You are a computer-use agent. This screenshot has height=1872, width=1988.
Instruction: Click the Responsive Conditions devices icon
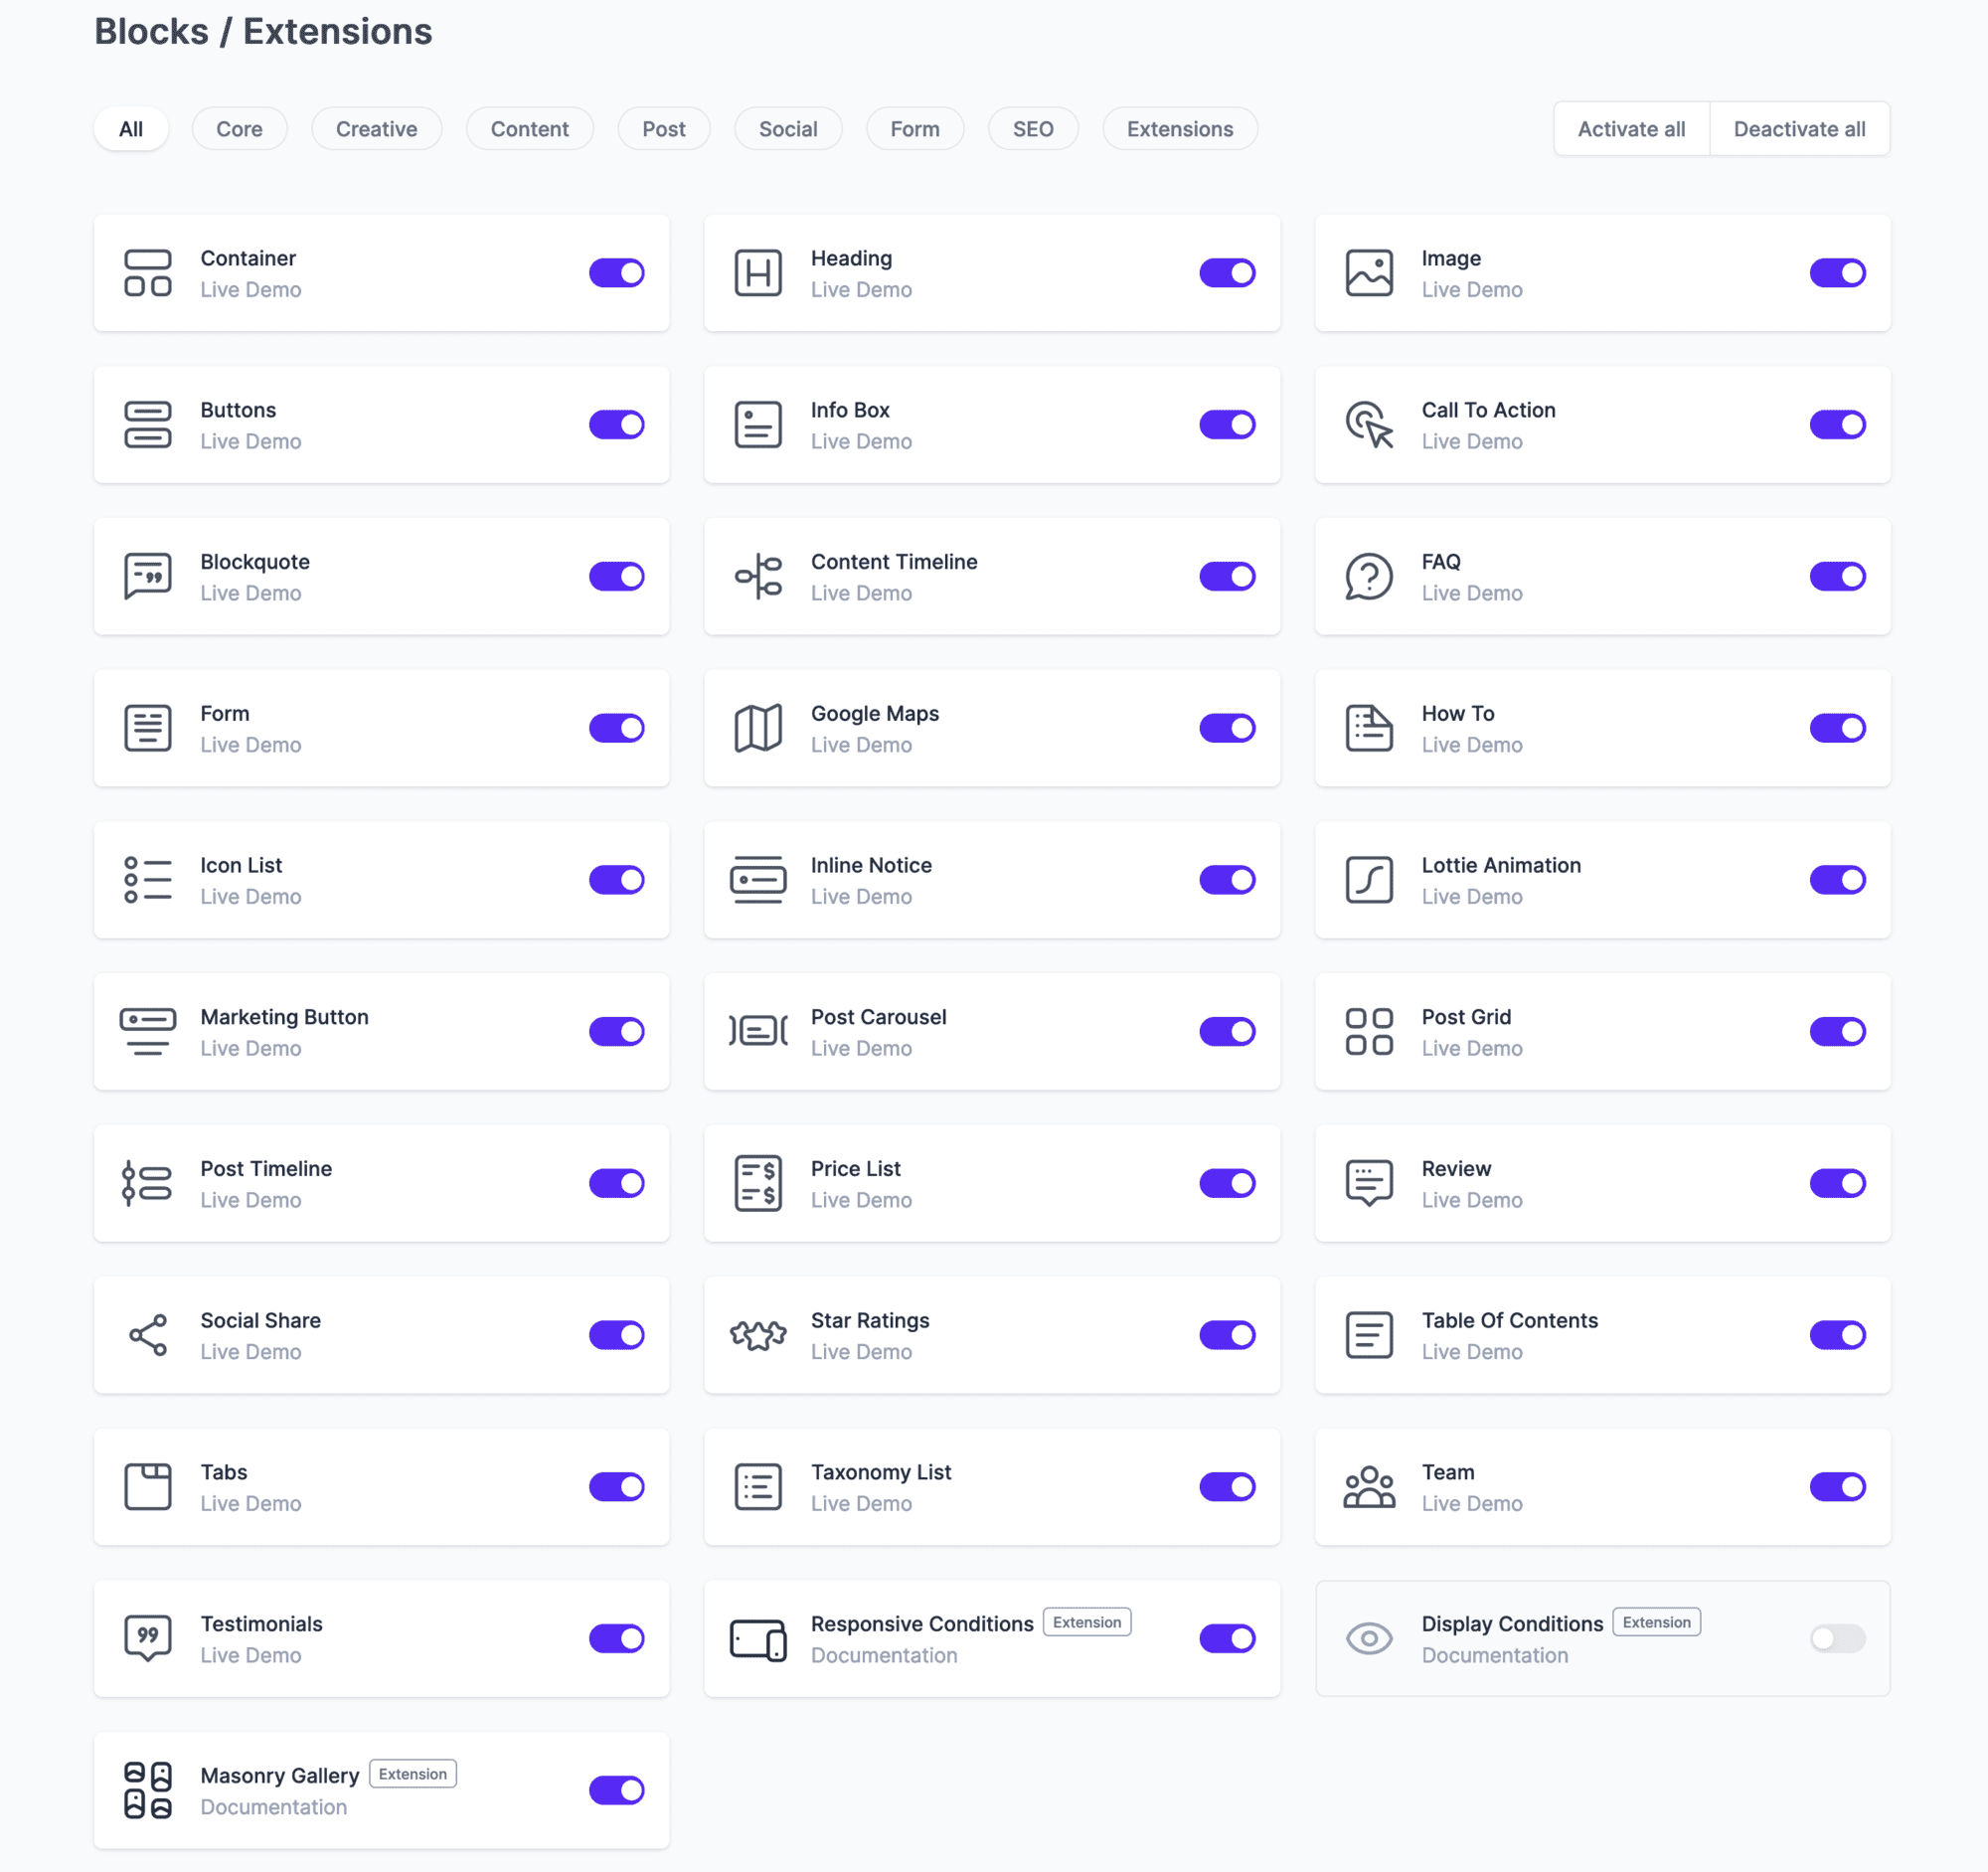click(x=758, y=1640)
